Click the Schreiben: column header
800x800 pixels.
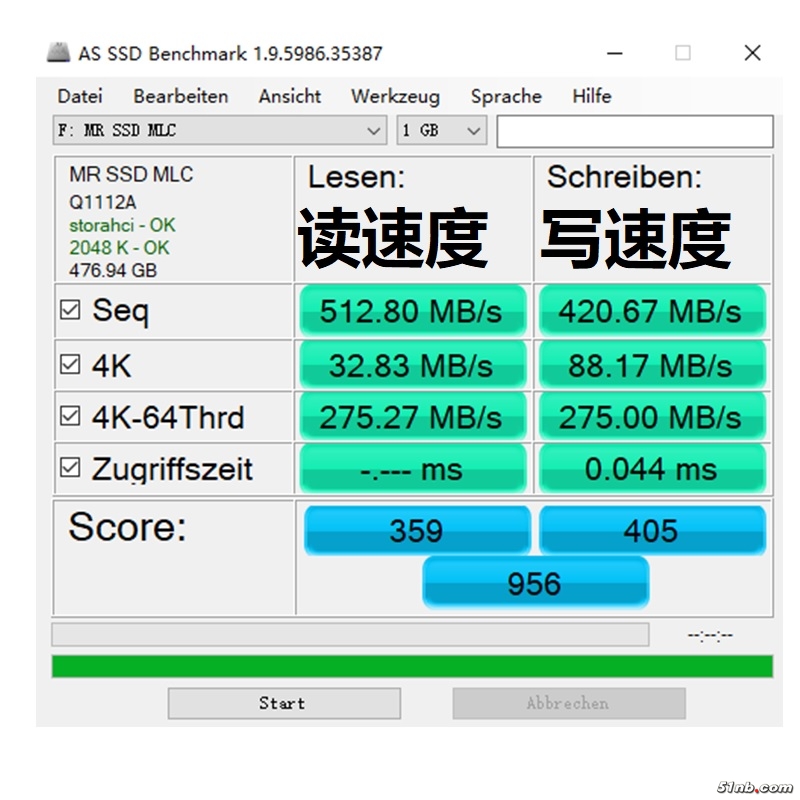click(x=624, y=177)
